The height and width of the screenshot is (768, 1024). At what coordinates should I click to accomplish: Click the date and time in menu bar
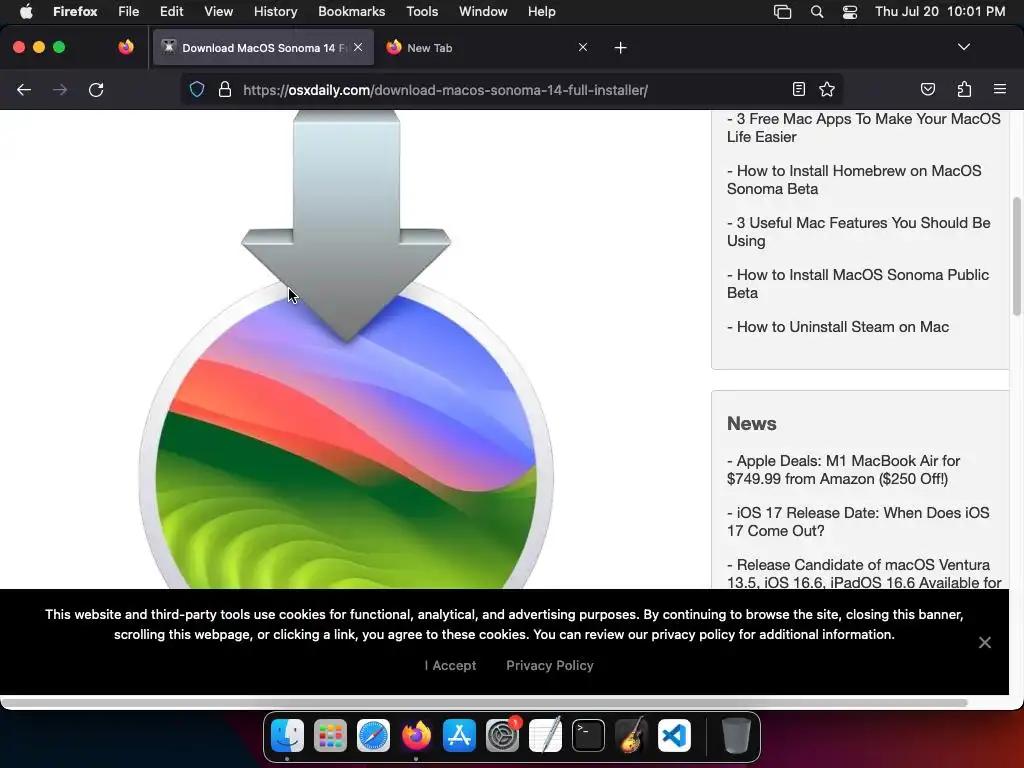940,11
